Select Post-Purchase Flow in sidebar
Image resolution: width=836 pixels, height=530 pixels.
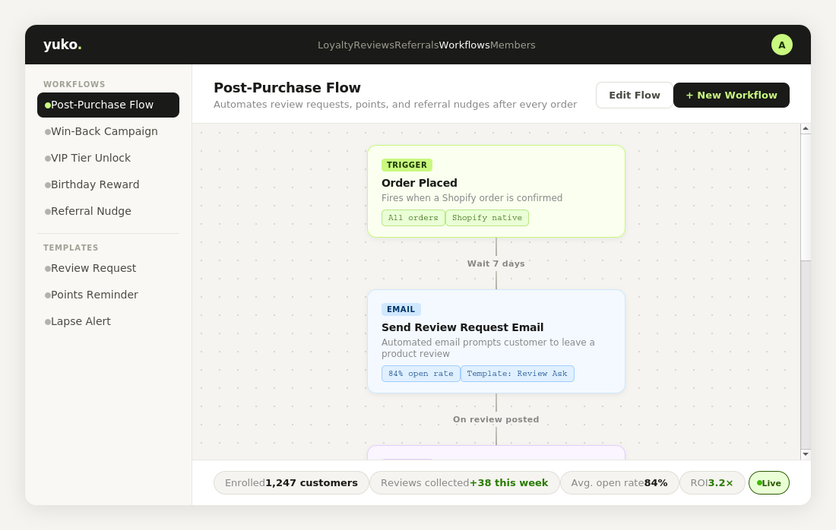pyautogui.click(x=108, y=105)
